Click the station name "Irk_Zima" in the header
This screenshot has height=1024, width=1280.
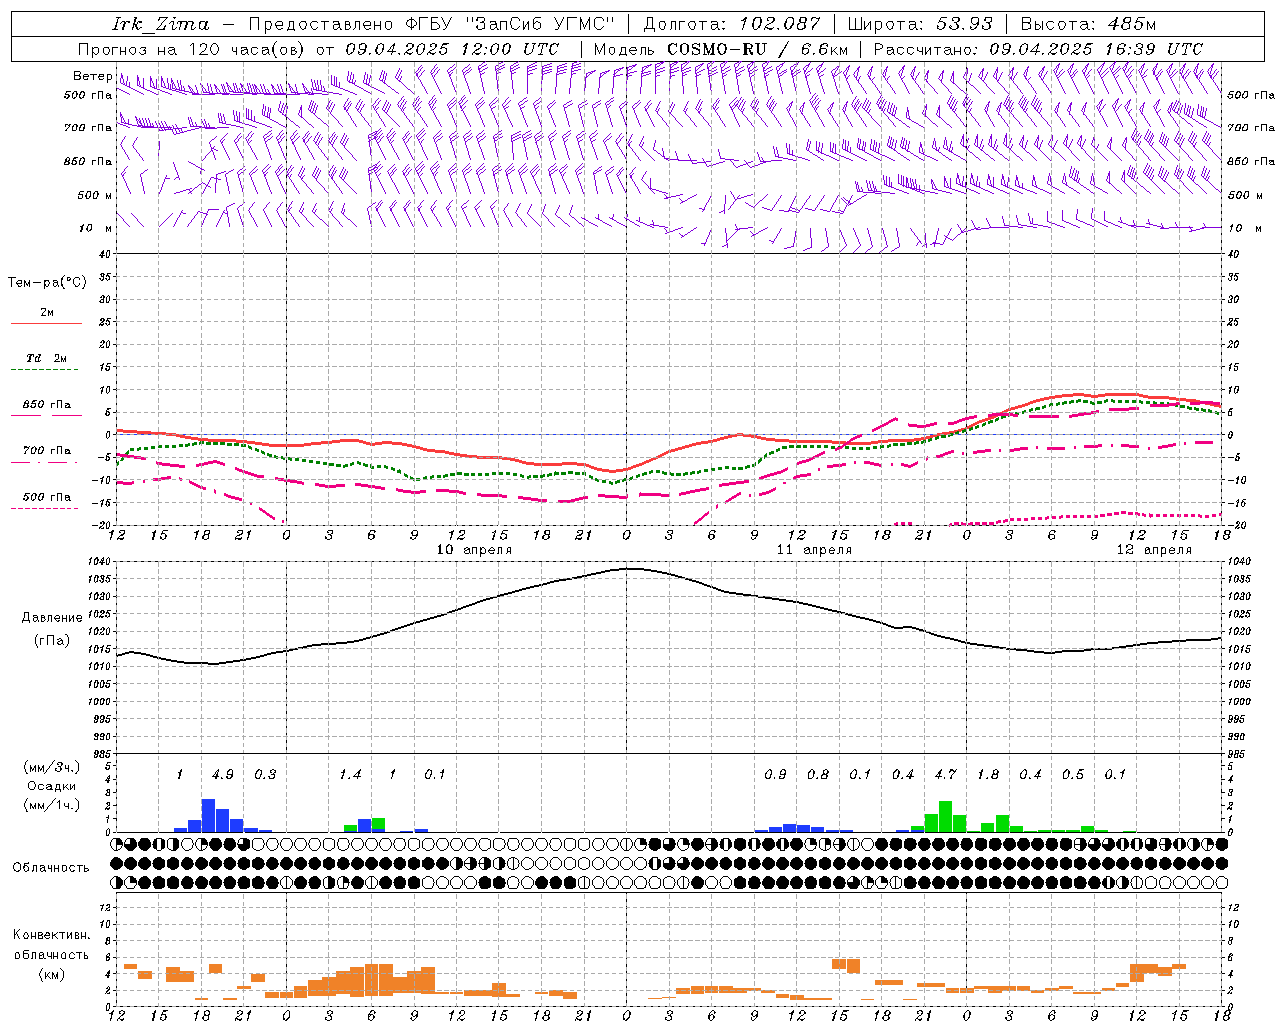(160, 24)
